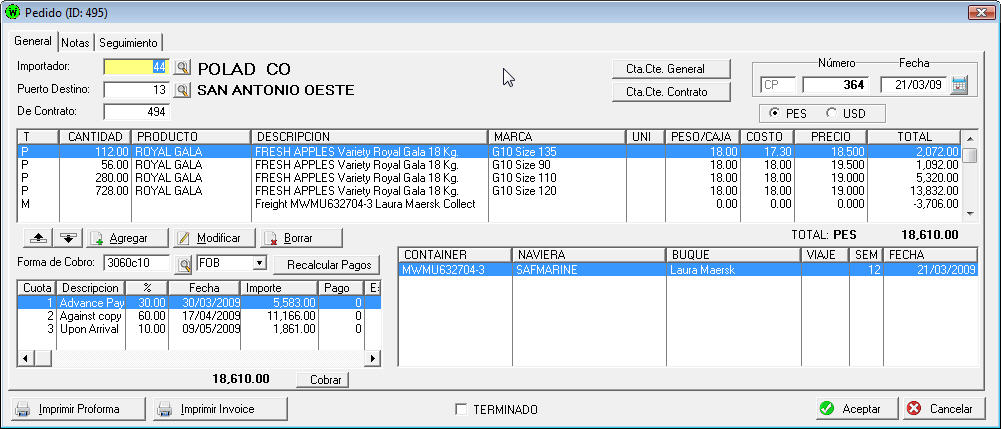Viewport: 1001px width, 429px height.
Task: Open the calendar picker next to Fecha
Action: pos(960,85)
